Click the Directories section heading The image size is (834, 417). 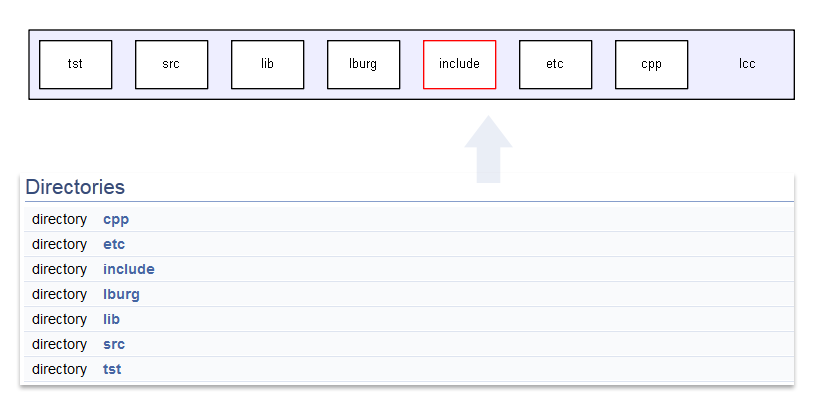pyautogui.click(x=75, y=187)
